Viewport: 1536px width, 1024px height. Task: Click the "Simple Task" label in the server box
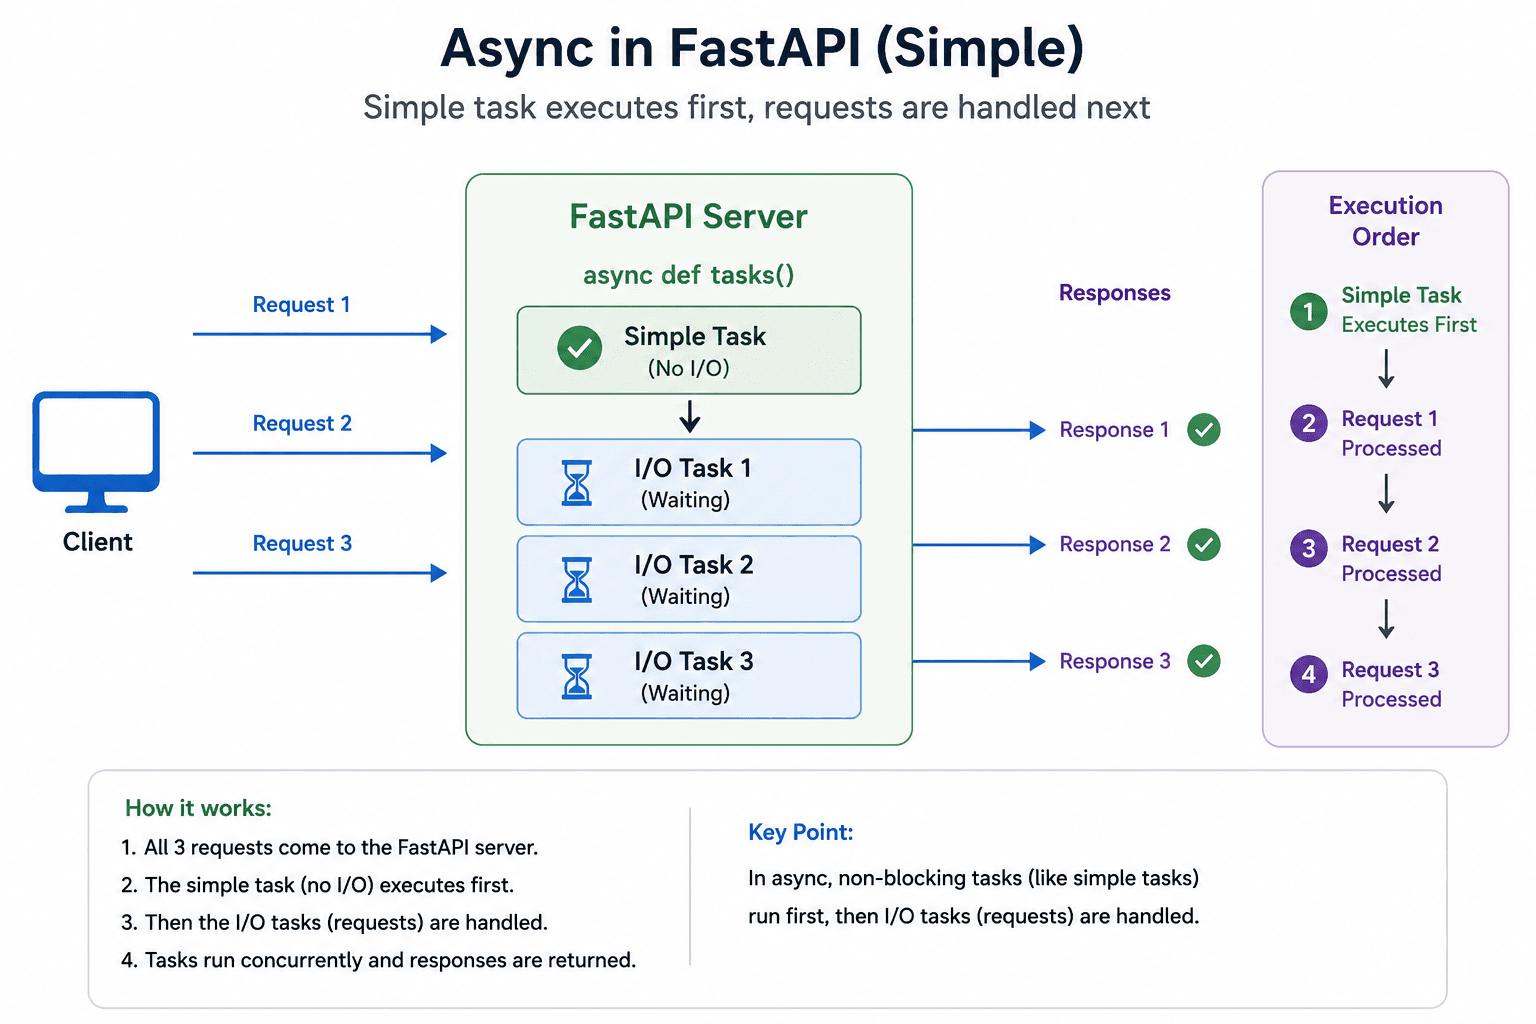[x=695, y=336]
